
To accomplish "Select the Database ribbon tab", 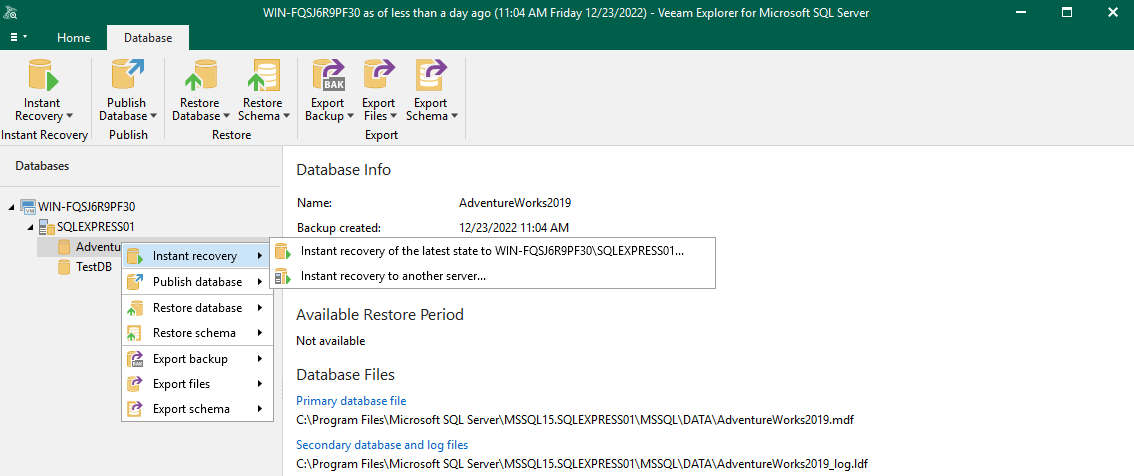I will coord(148,38).
